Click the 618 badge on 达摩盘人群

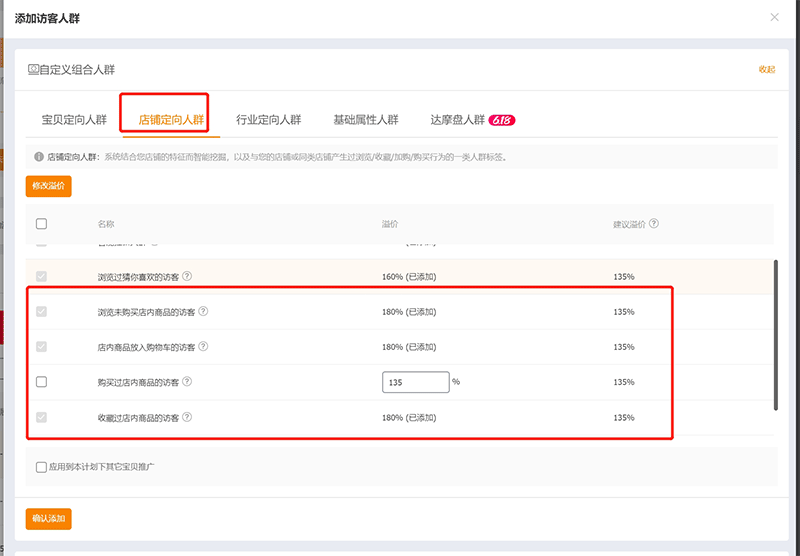pyautogui.click(x=502, y=120)
